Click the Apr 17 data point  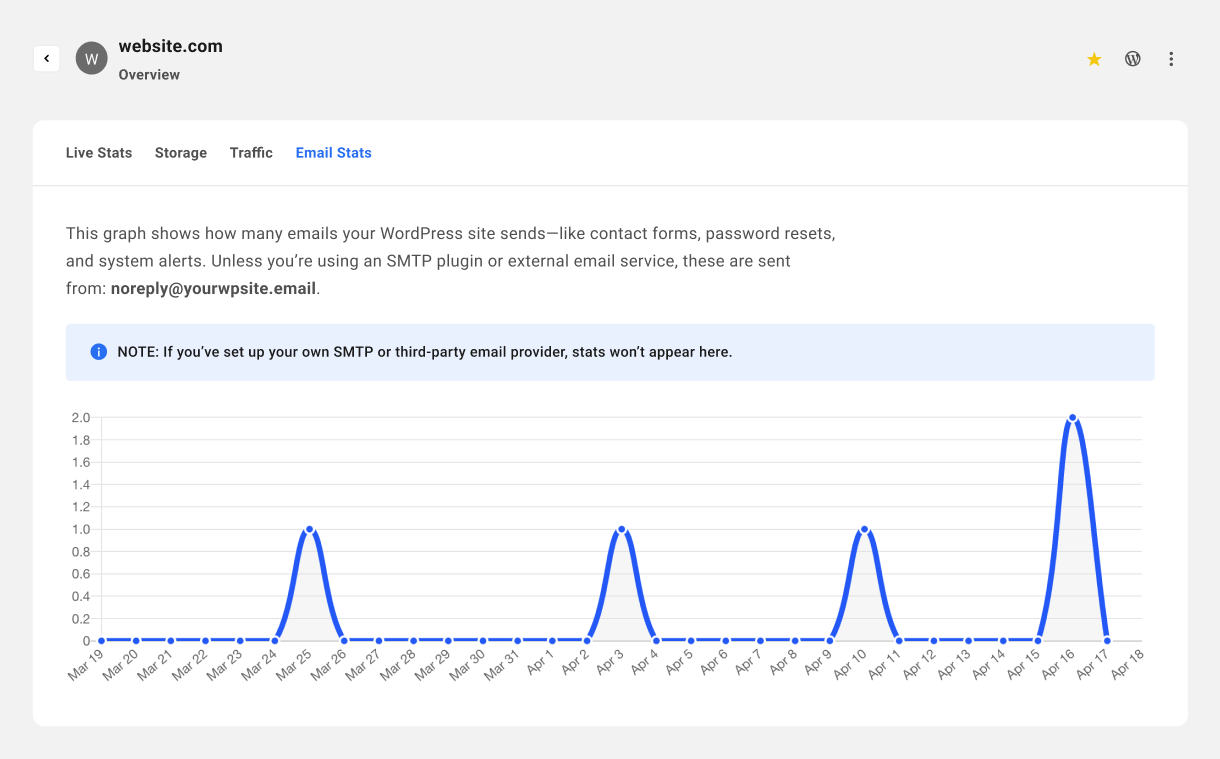point(1107,640)
